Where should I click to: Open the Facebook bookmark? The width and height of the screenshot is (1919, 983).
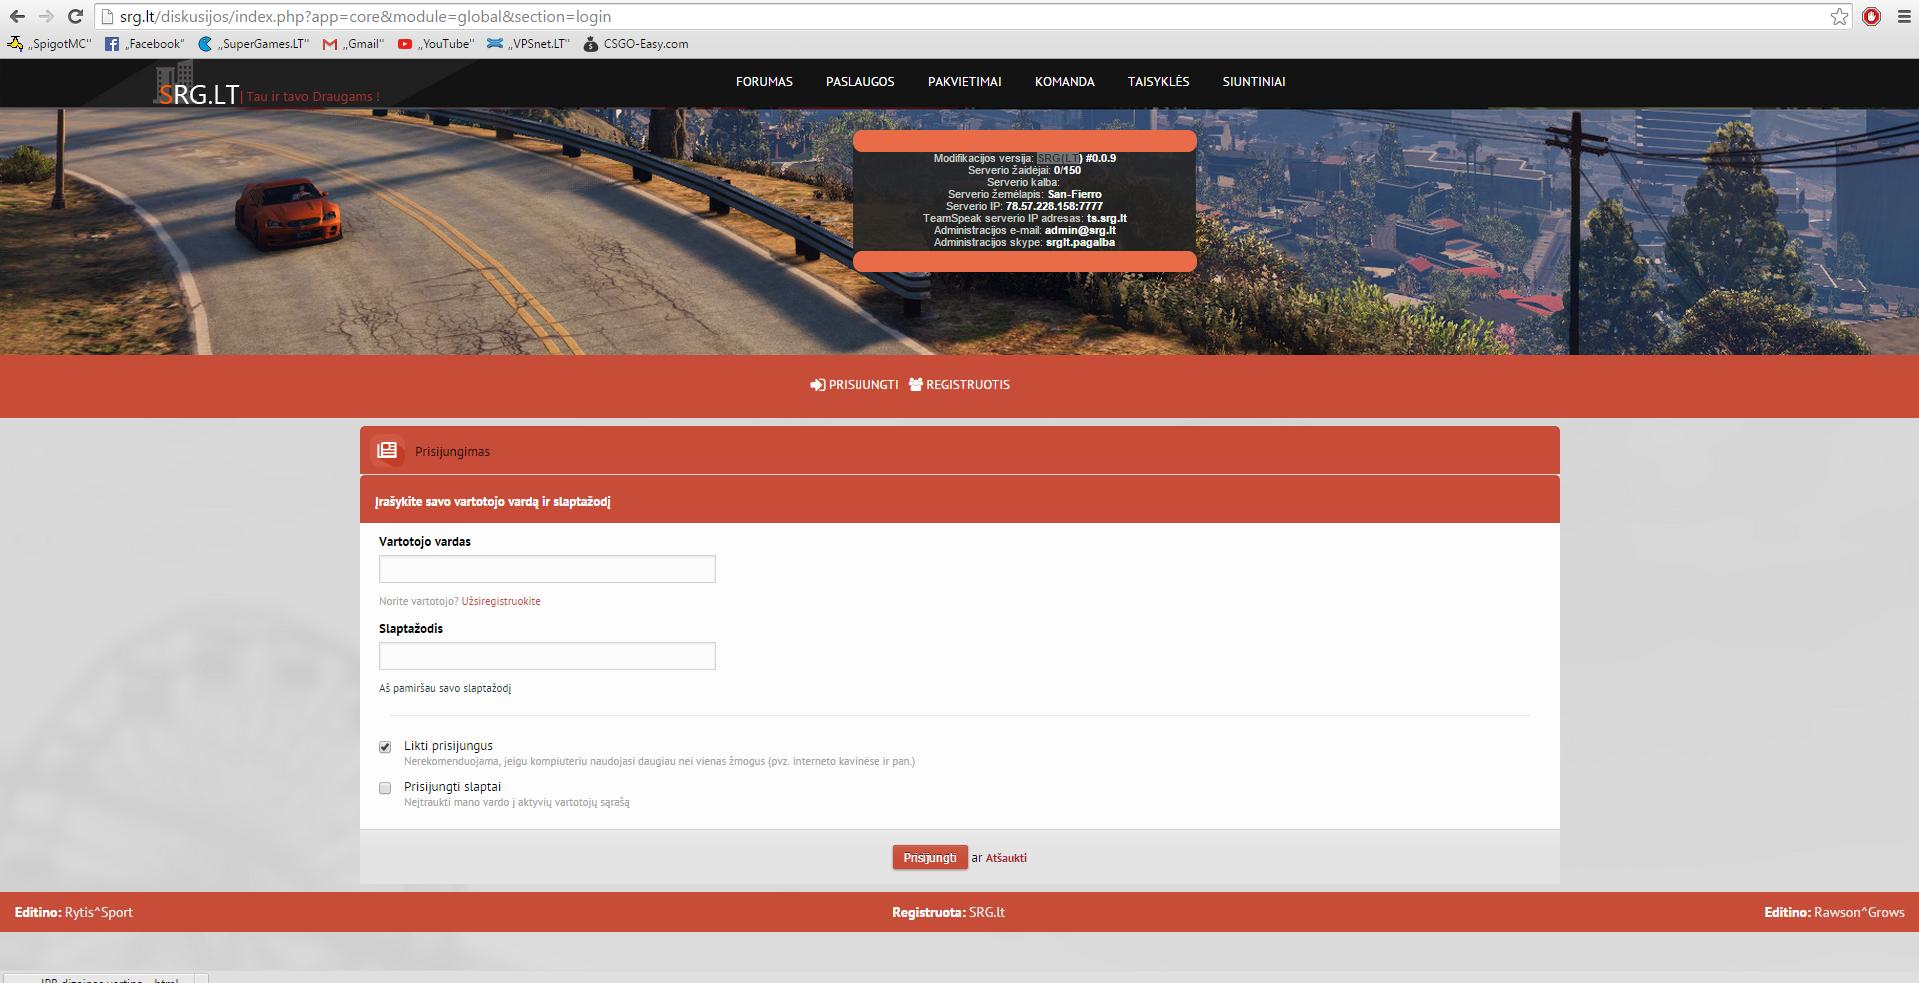145,44
